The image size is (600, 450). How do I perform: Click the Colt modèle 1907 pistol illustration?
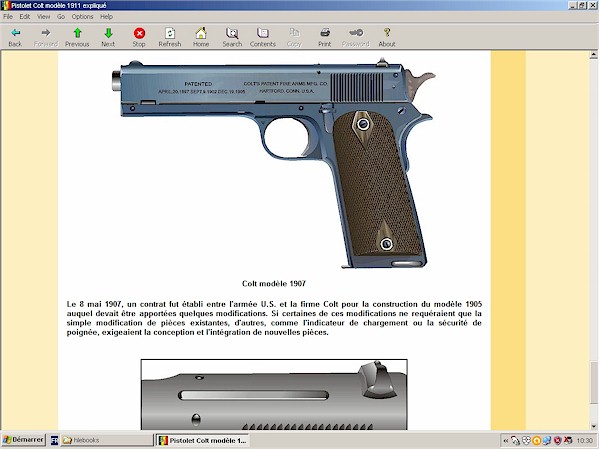[x=274, y=163]
